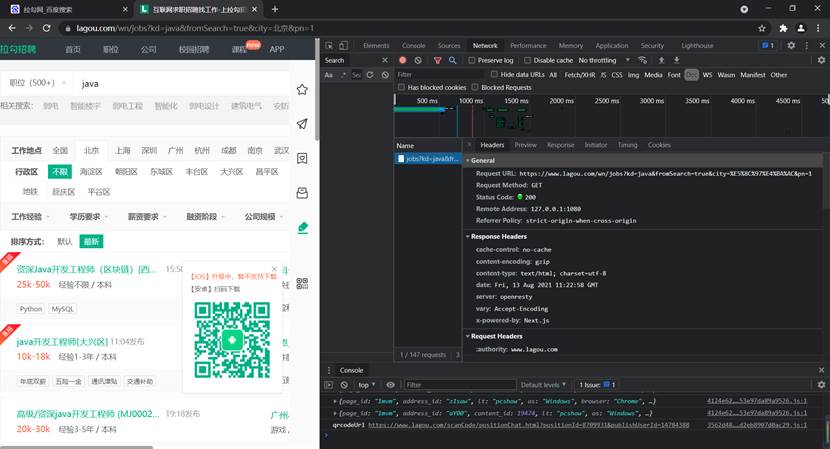
Task: Click the DevTools inspect element picker icon
Action: tap(329, 46)
